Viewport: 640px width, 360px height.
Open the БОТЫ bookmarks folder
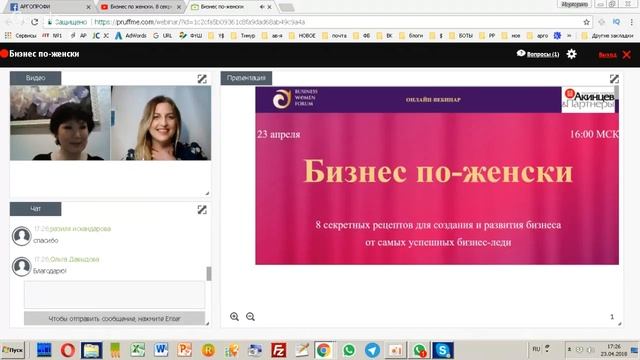[461, 36]
